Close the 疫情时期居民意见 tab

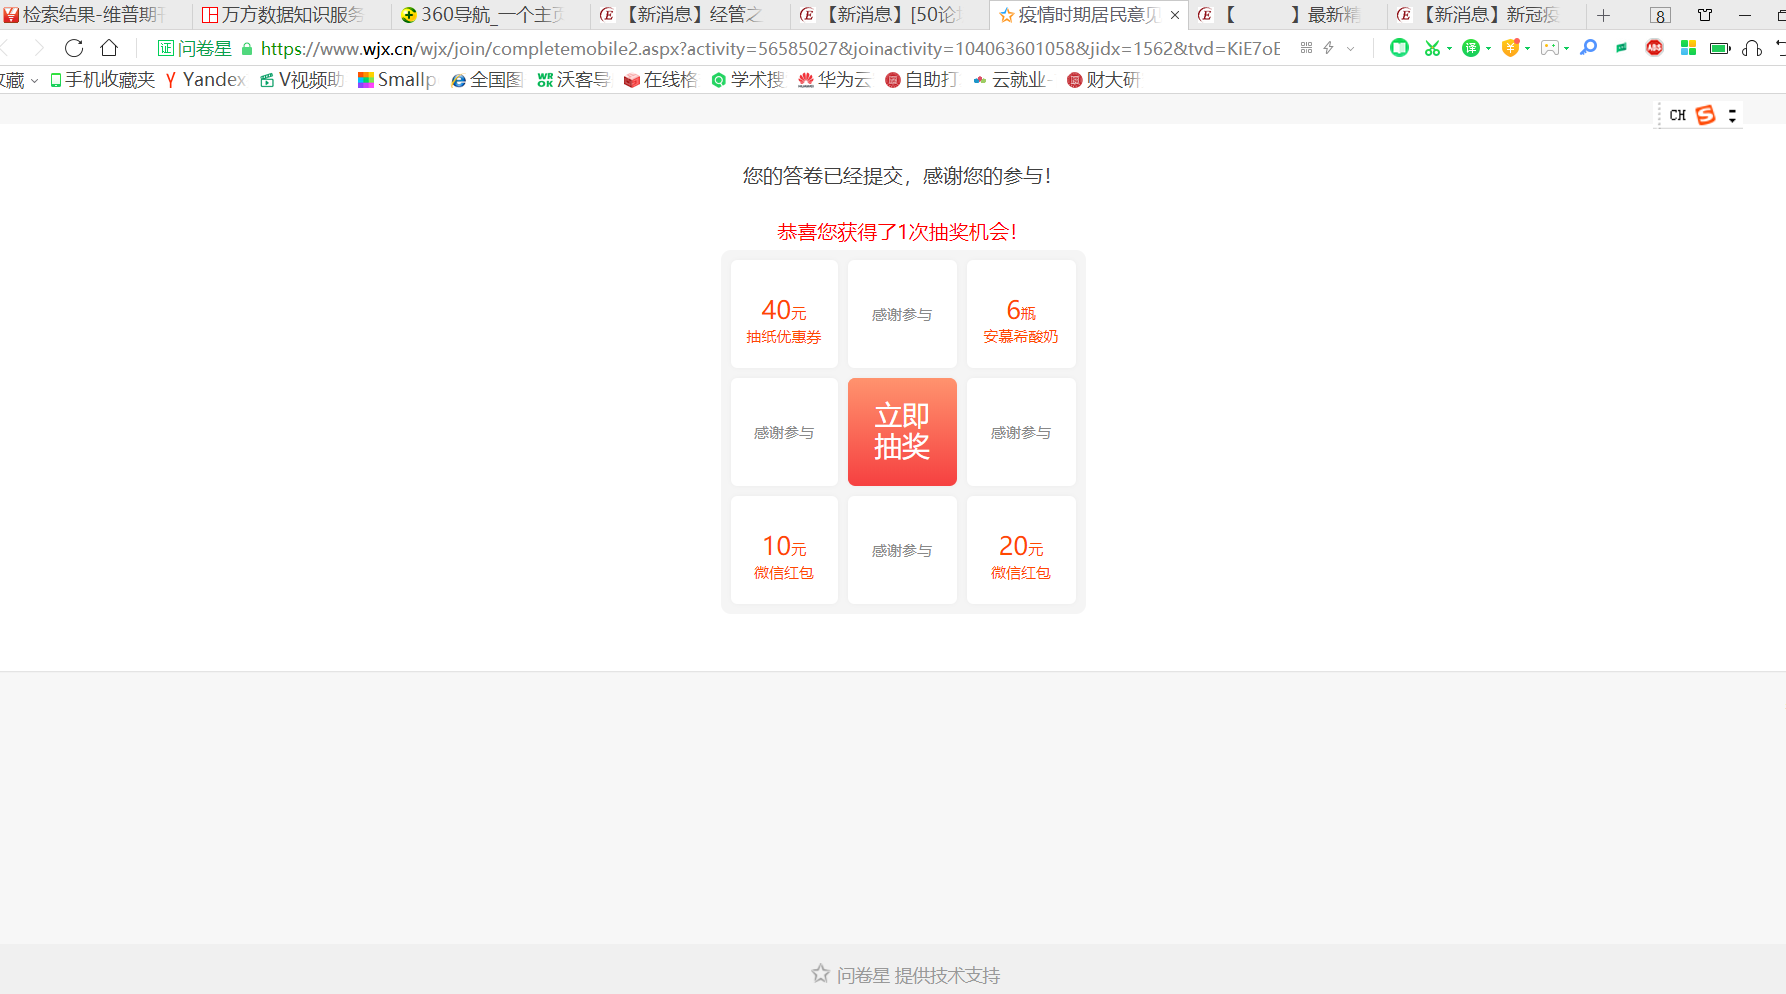point(1175,15)
